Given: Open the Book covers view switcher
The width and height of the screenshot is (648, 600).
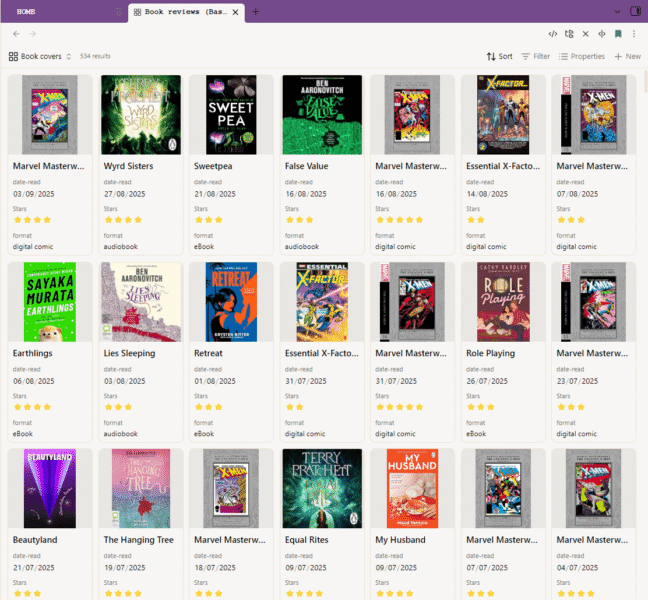Looking at the screenshot, I should tap(40, 57).
